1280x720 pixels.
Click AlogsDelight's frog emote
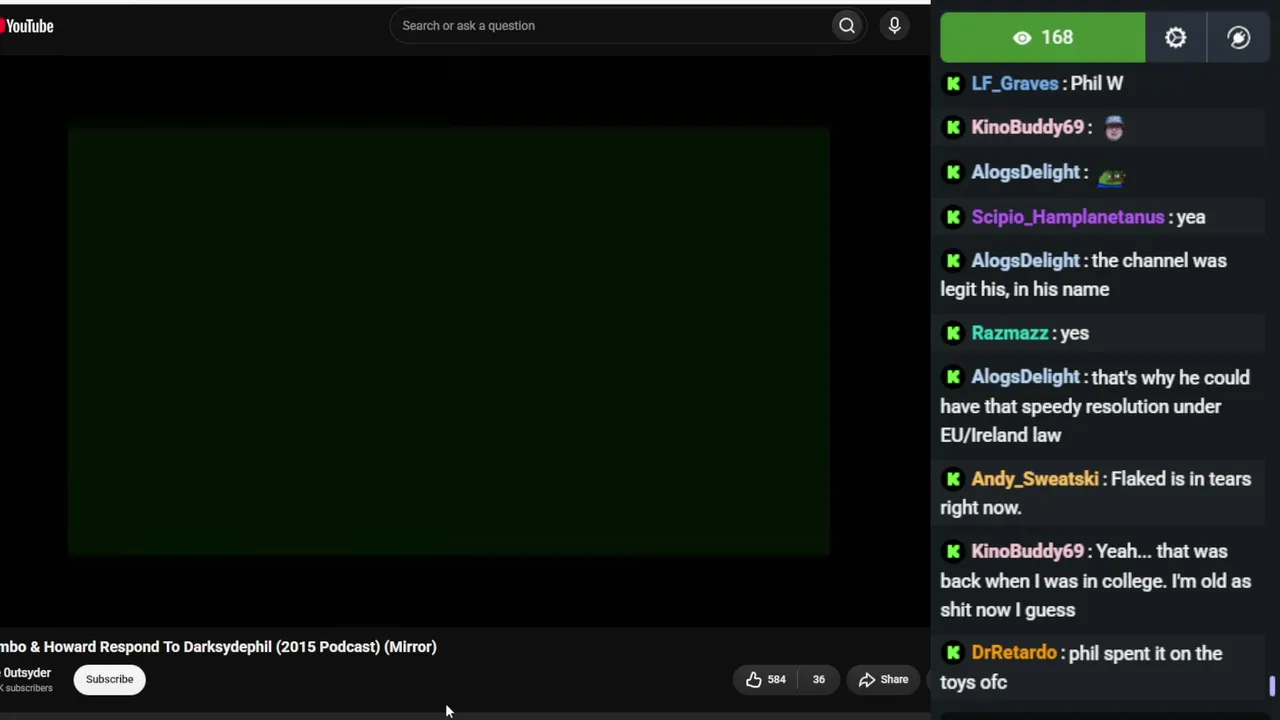tap(1111, 176)
